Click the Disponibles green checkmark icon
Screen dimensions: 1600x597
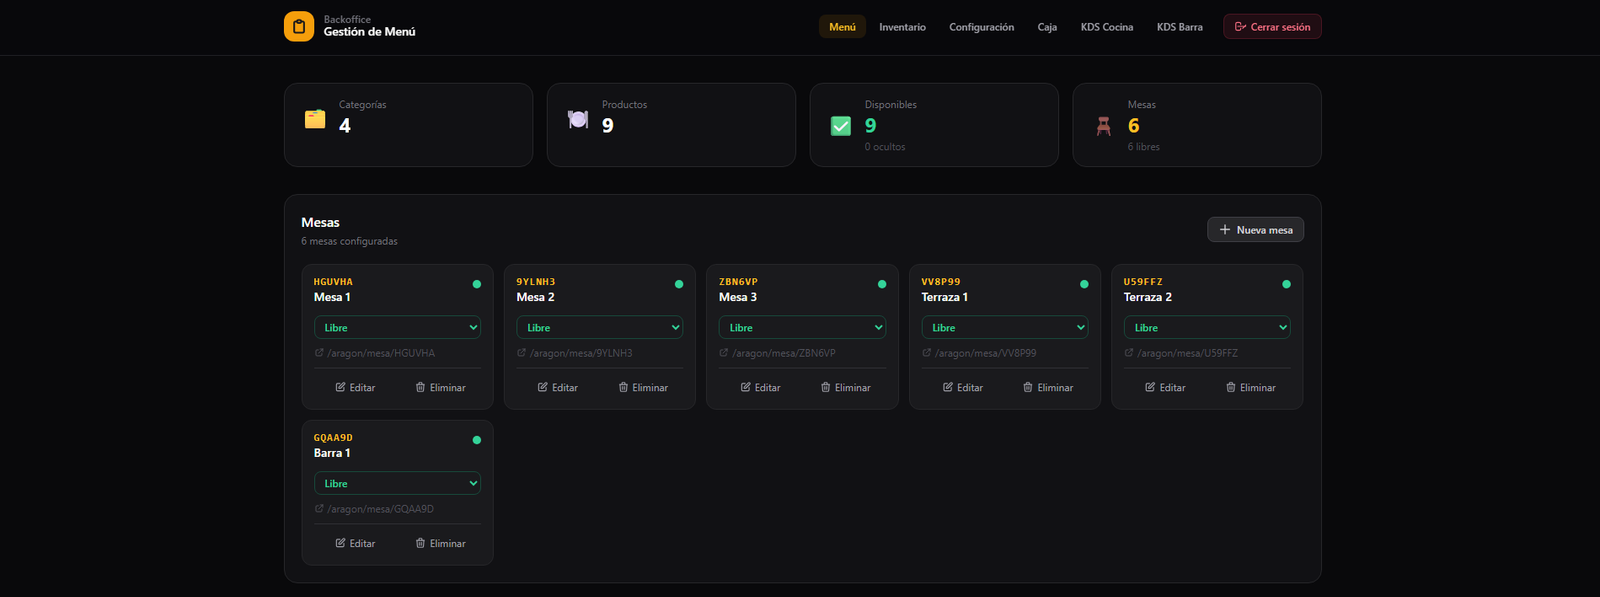[841, 126]
